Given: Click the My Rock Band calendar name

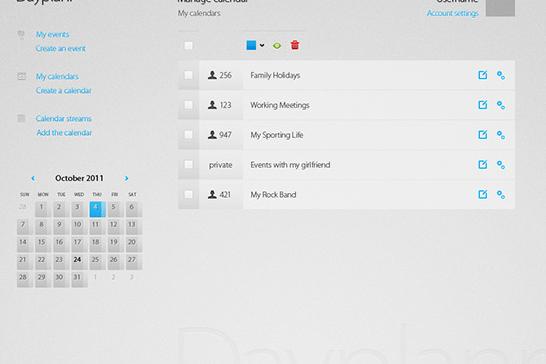Looking at the screenshot, I should tap(273, 195).
